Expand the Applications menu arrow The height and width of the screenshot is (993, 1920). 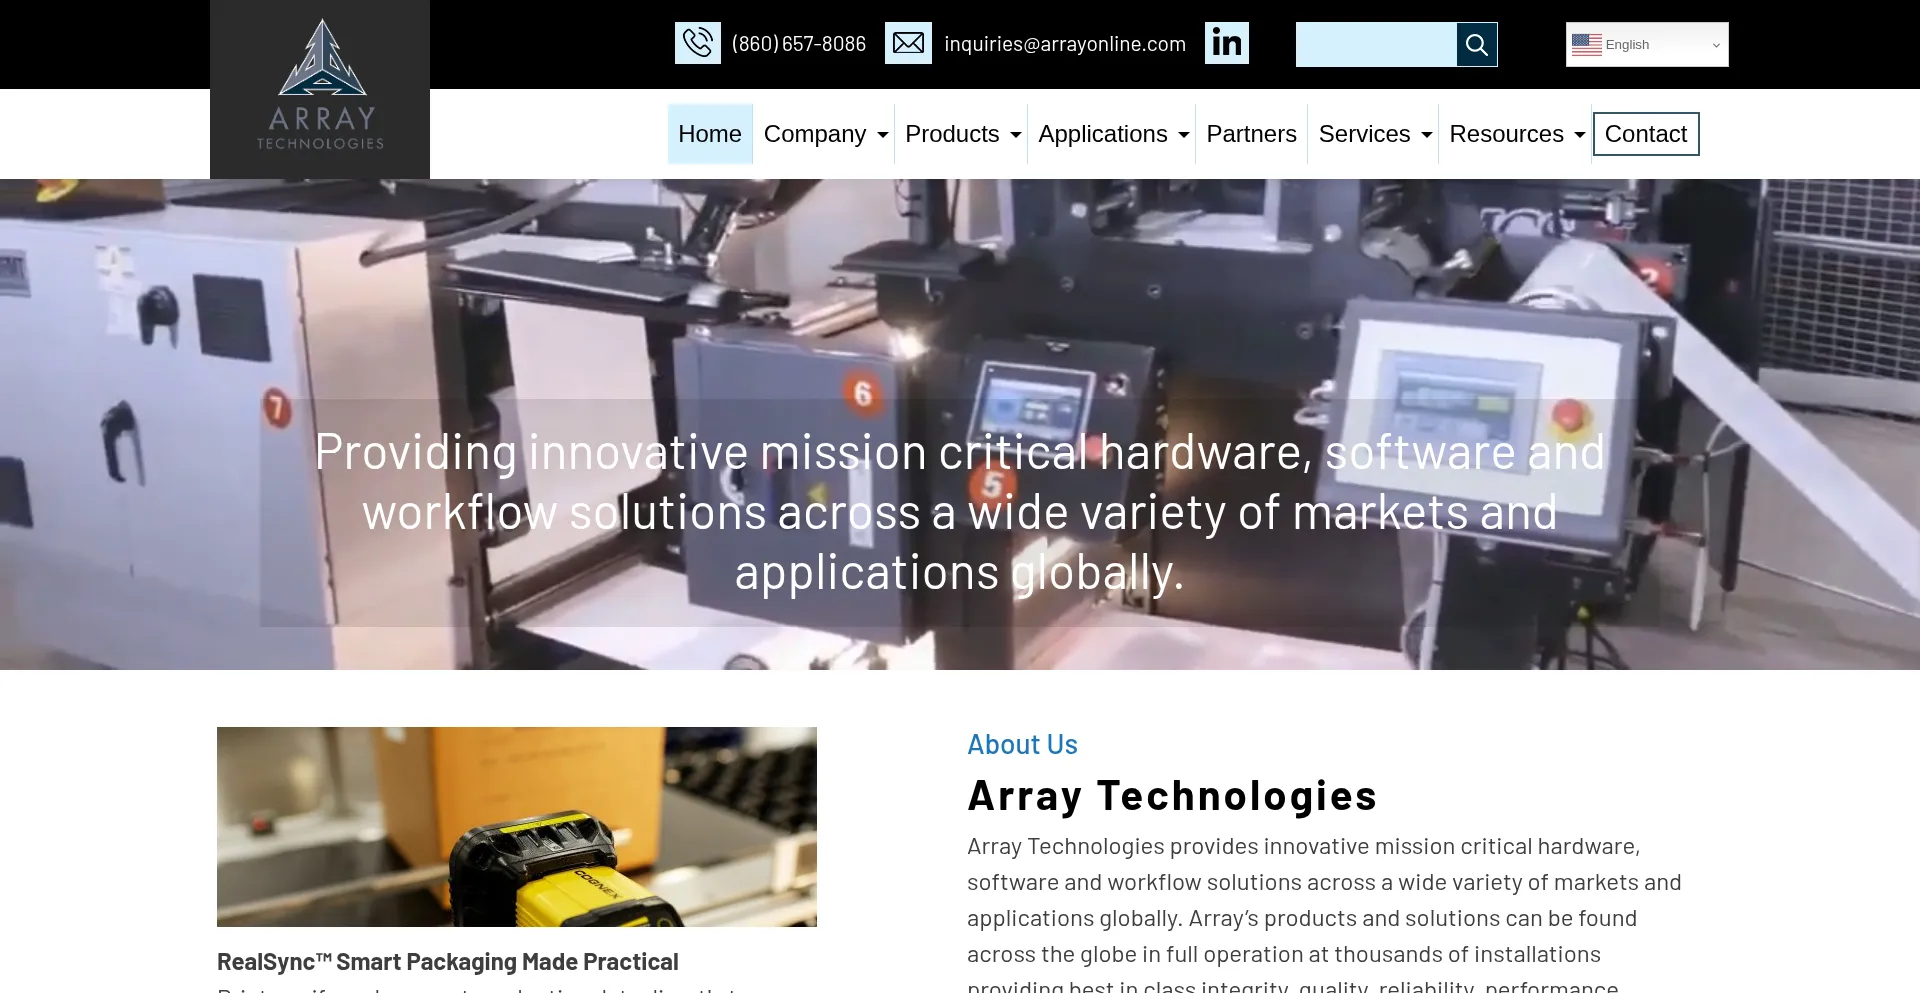pyautogui.click(x=1183, y=135)
